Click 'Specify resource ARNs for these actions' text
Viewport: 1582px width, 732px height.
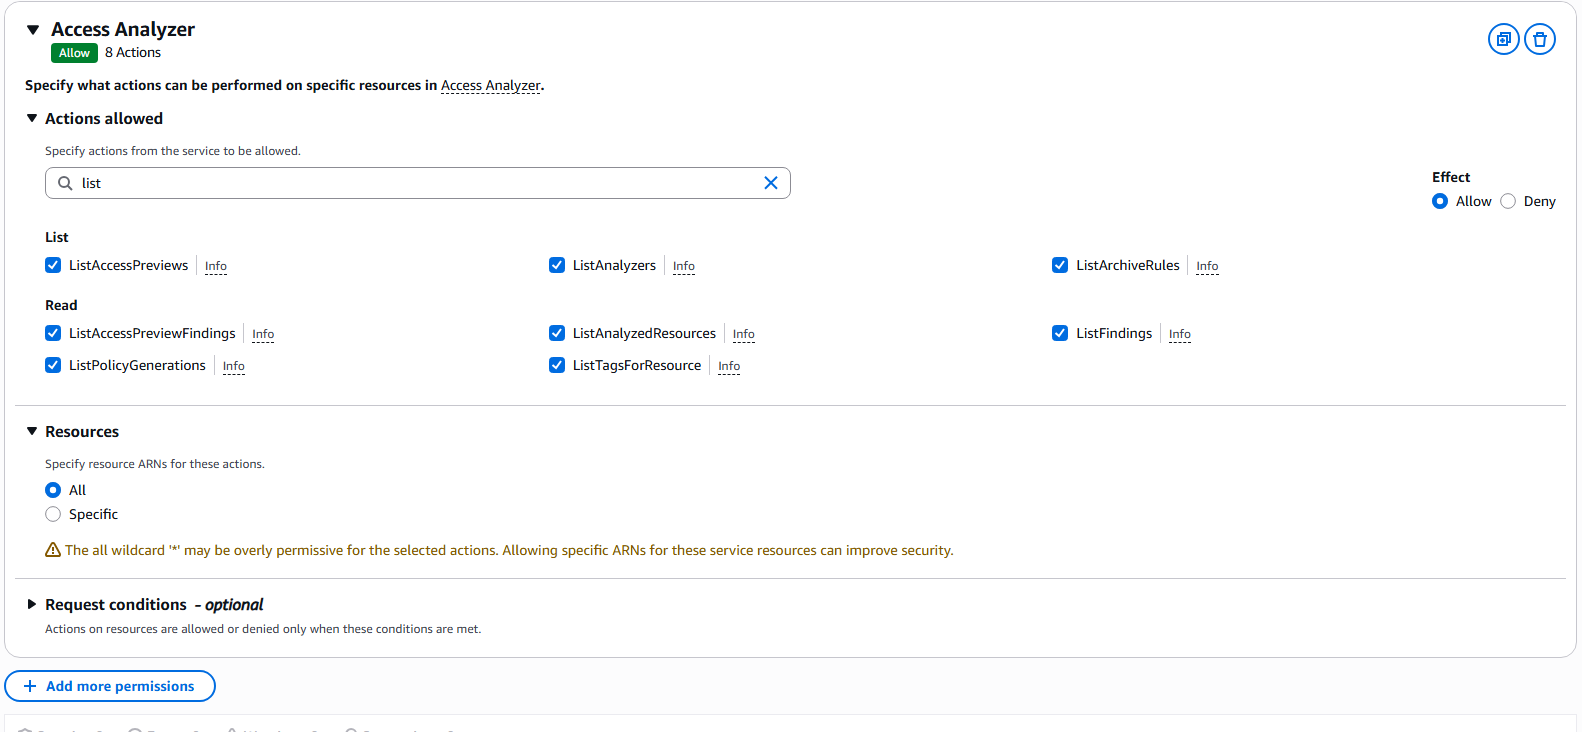click(155, 464)
